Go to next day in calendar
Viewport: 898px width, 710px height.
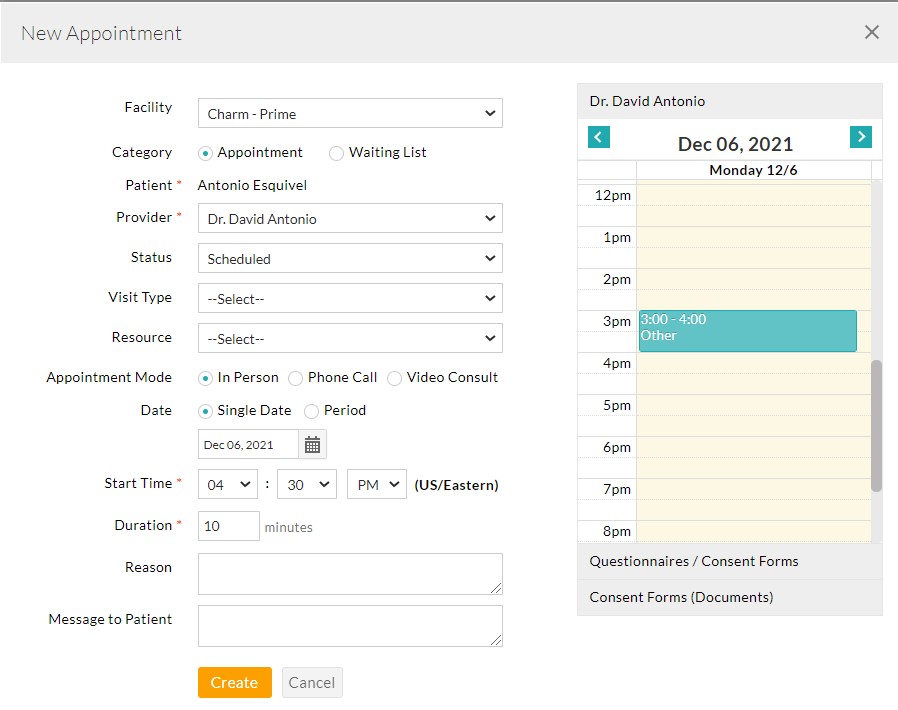click(x=860, y=137)
